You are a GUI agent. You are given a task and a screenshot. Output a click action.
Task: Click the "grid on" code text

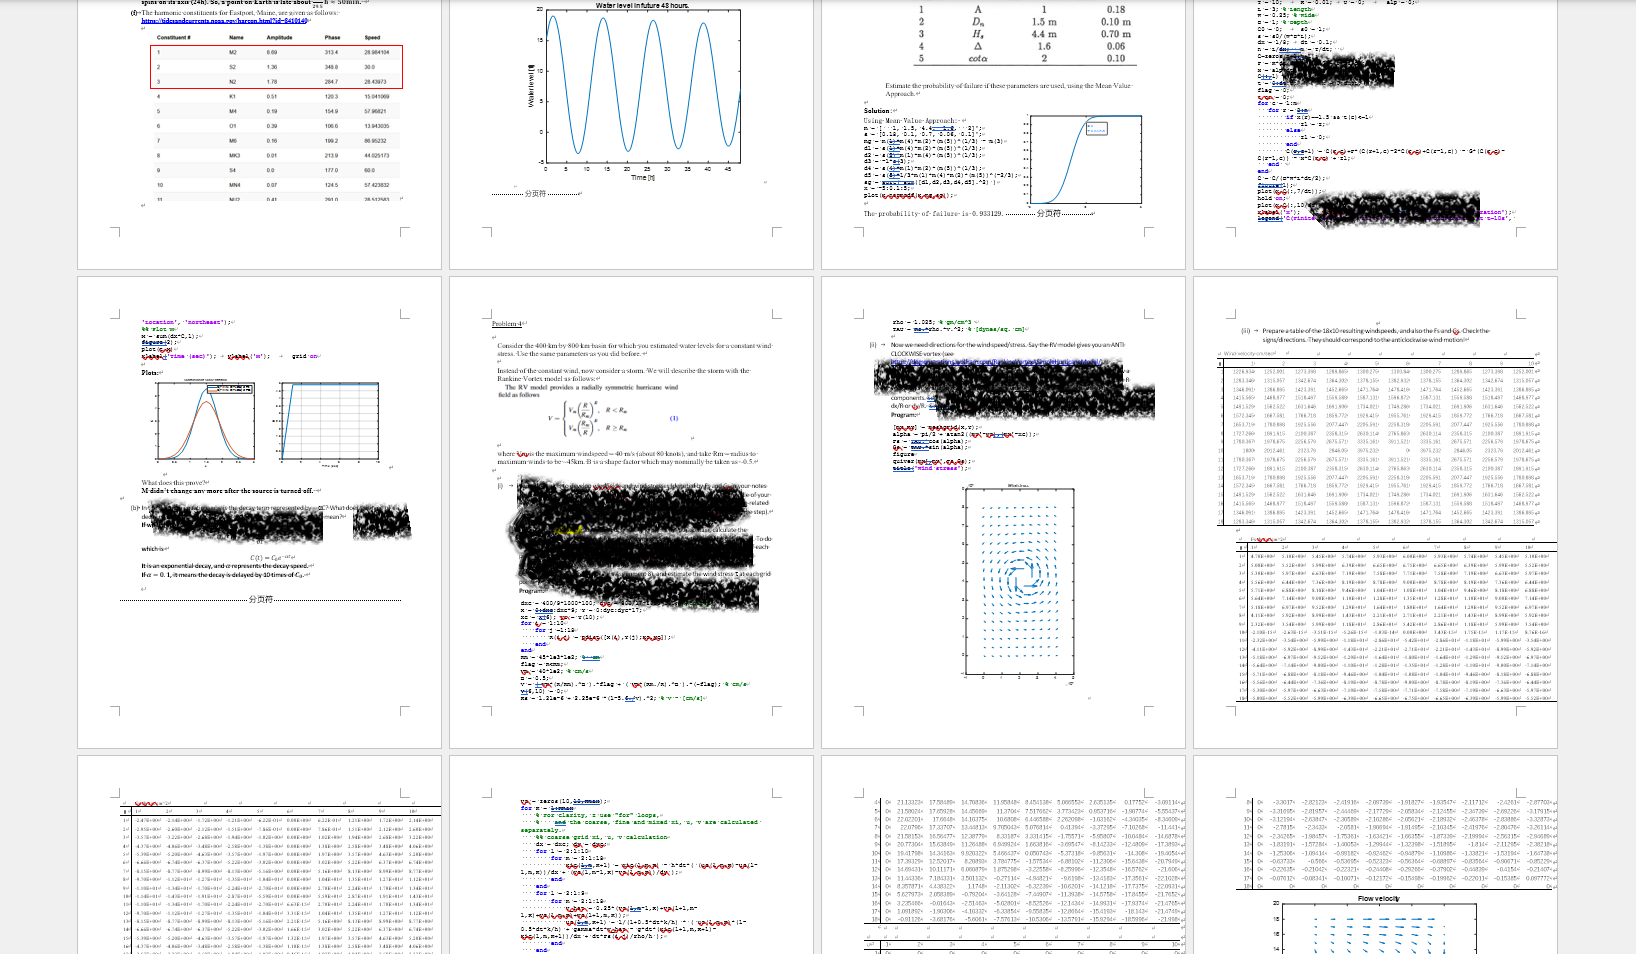tap(305, 356)
